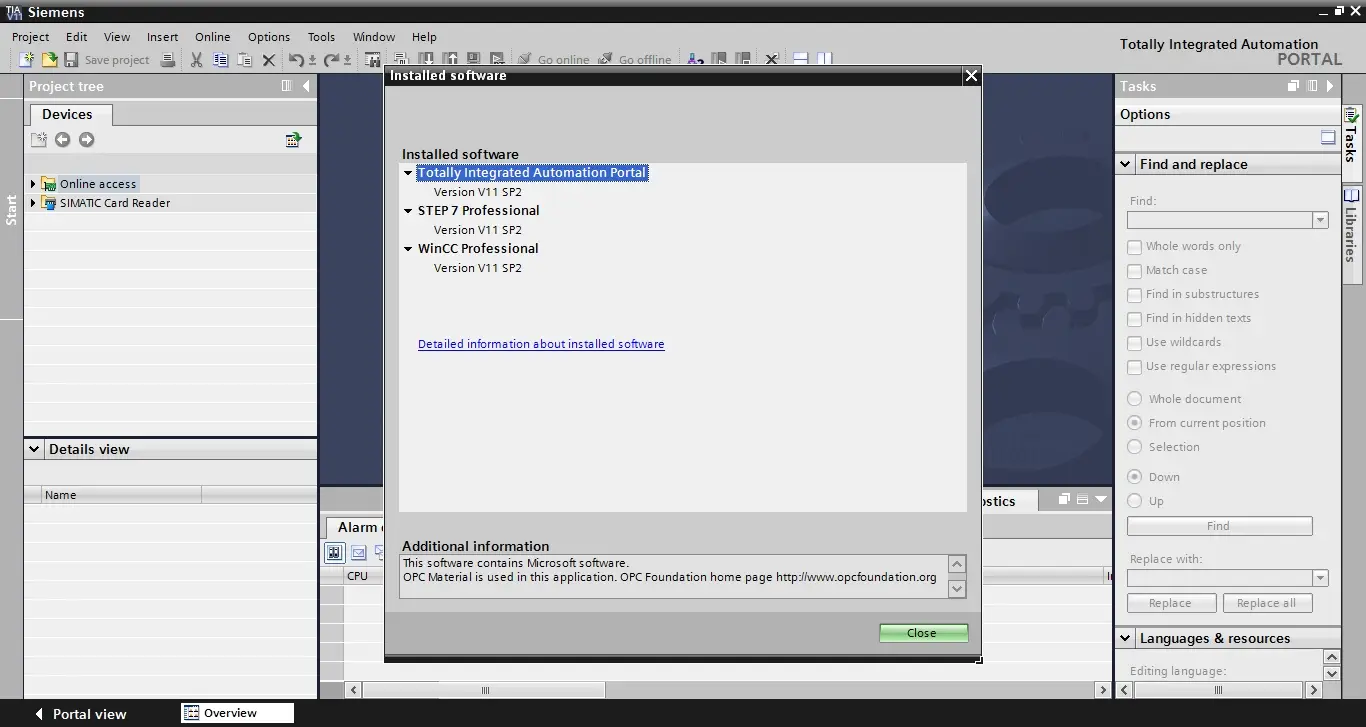The width and height of the screenshot is (1366, 727).
Task: Click the add new item icon in Project tree
Action: coord(38,140)
